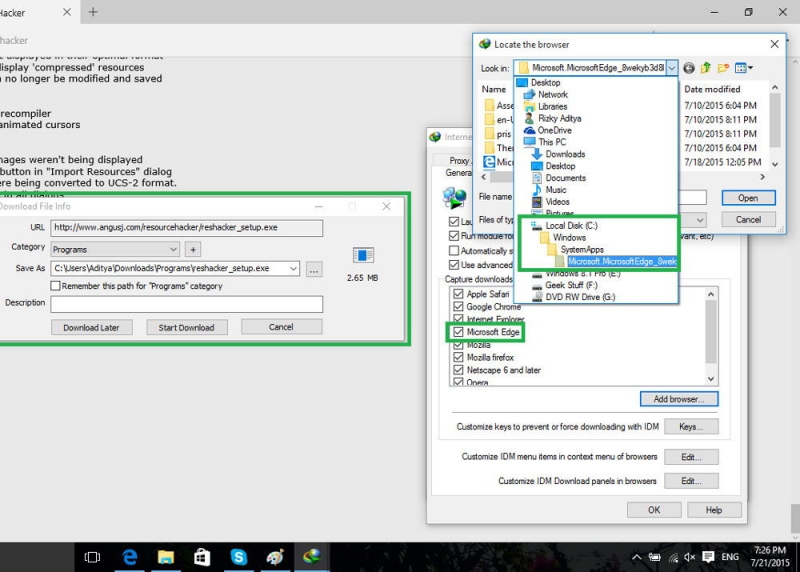Image resolution: width=800 pixels, height=572 pixels.
Task: Toggle the Mozilla firefox checkbox
Action: [458, 357]
